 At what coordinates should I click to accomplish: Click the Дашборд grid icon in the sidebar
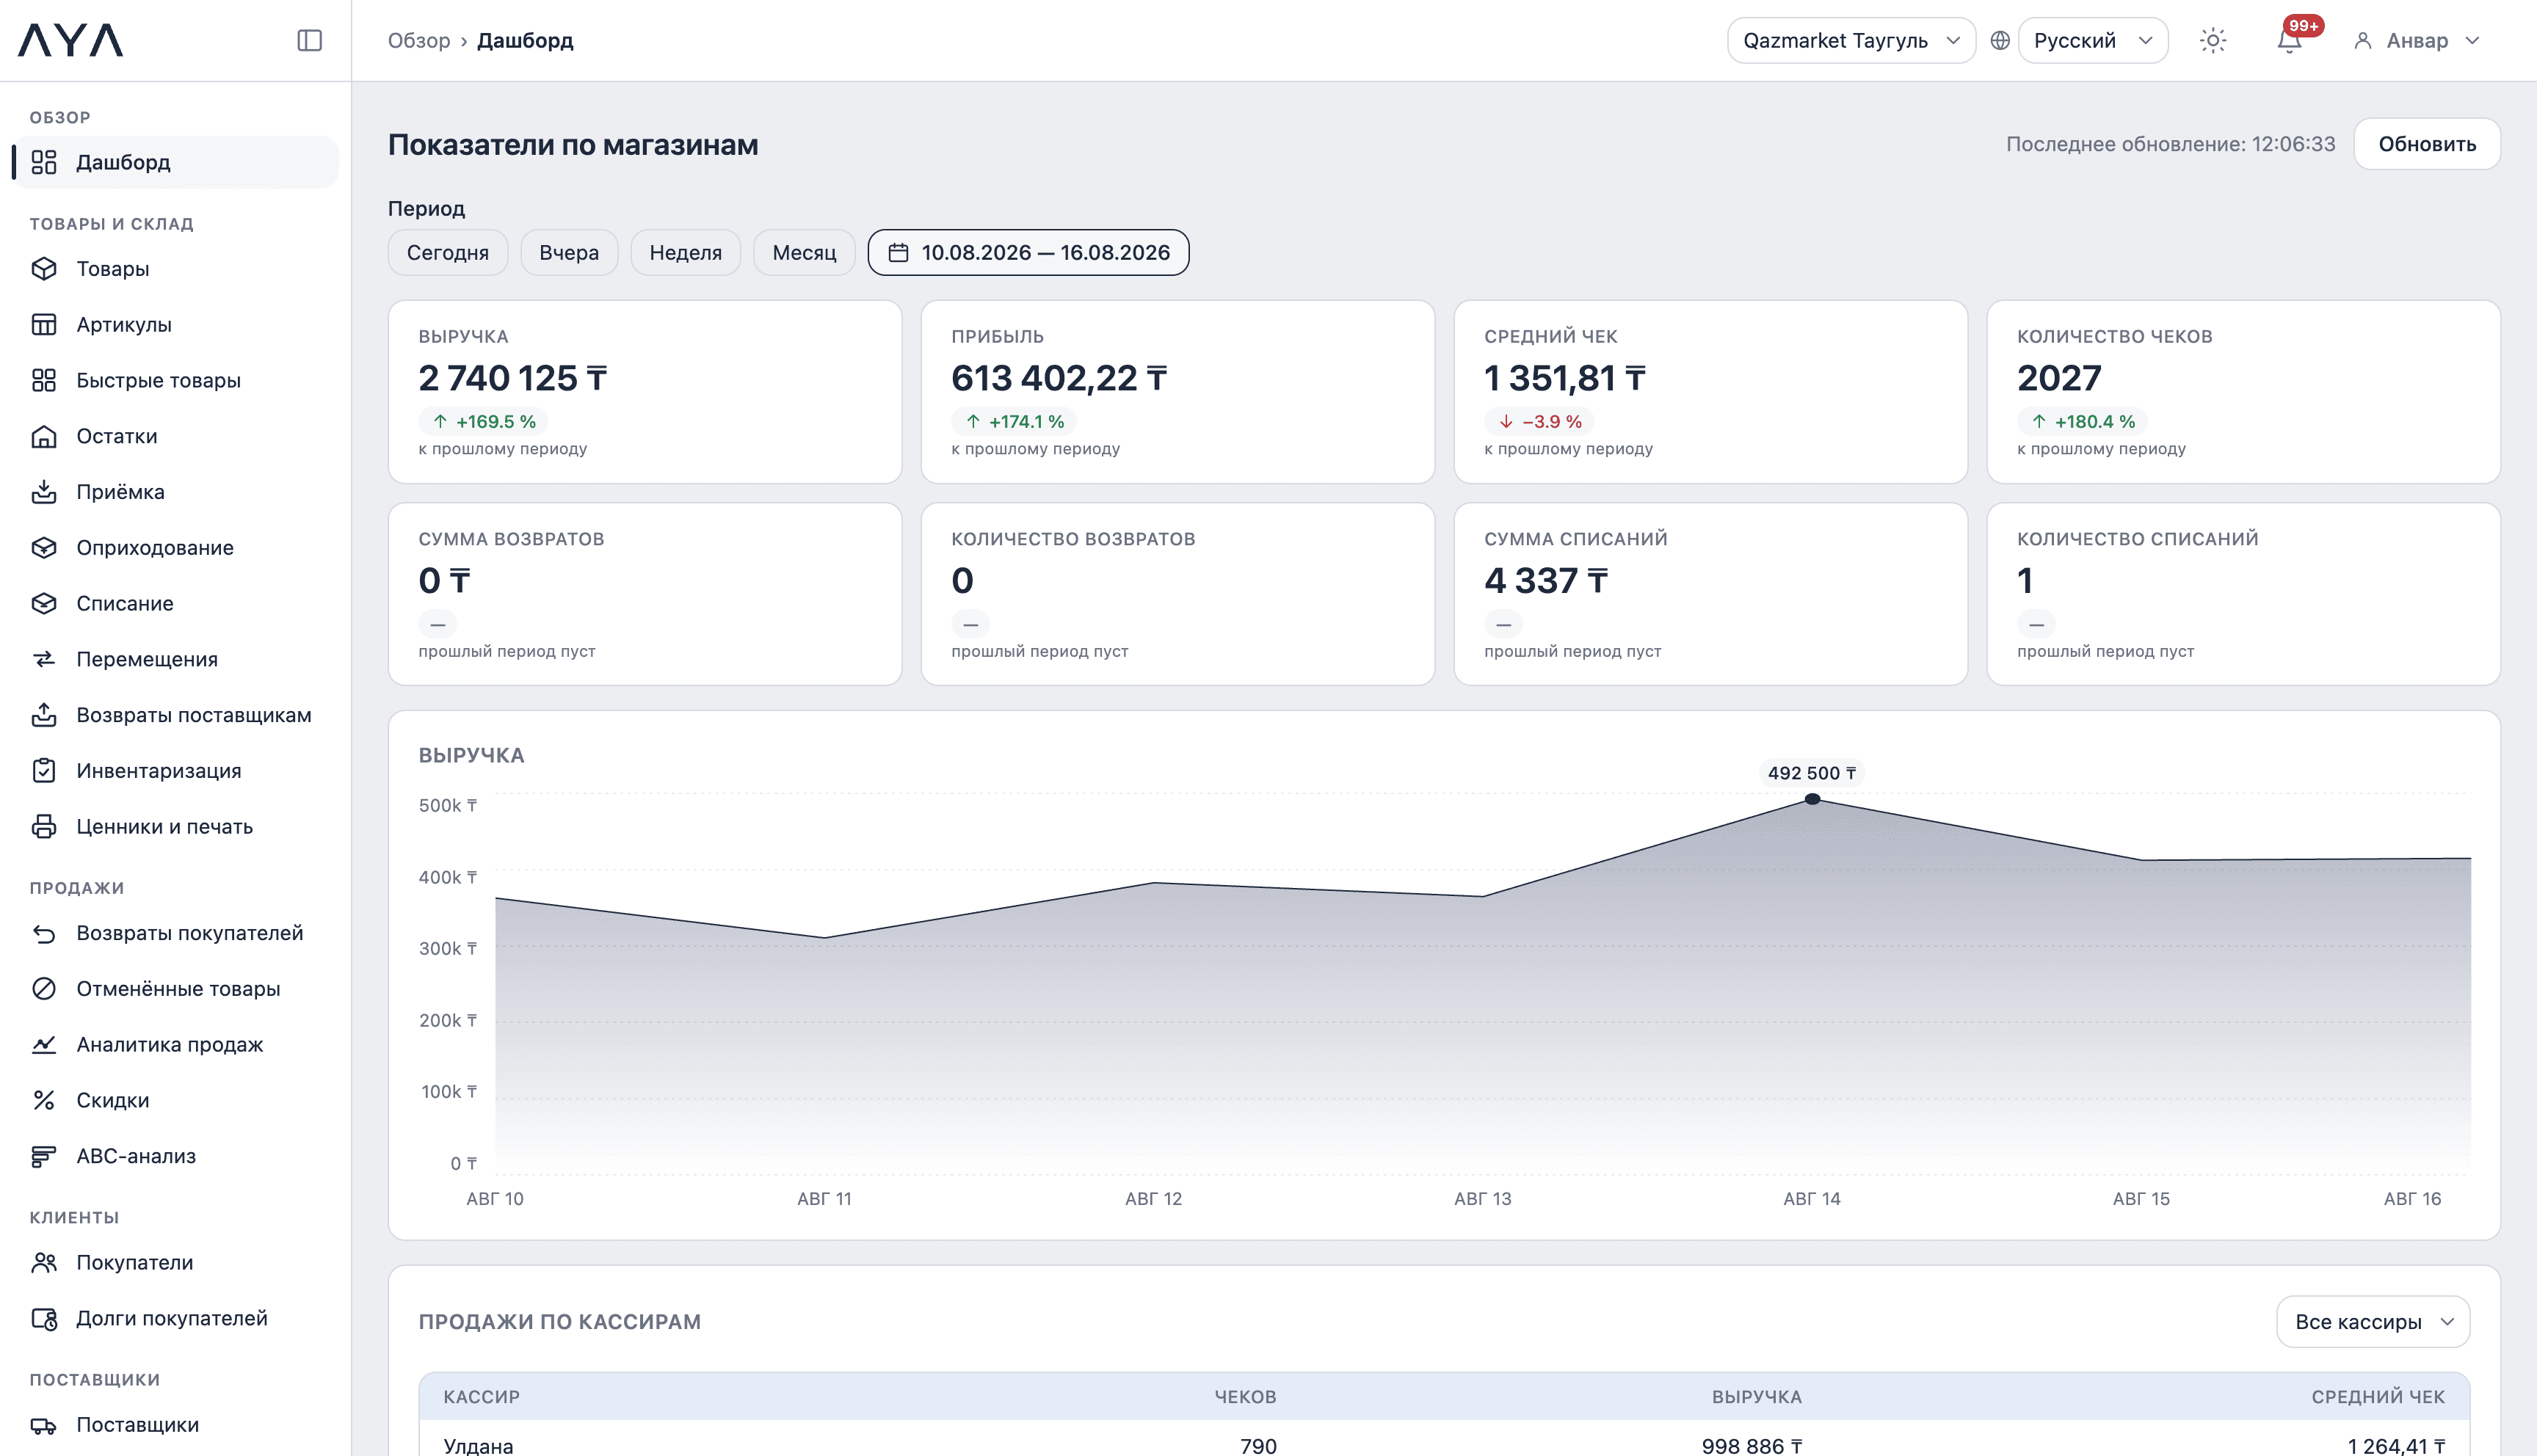44,162
